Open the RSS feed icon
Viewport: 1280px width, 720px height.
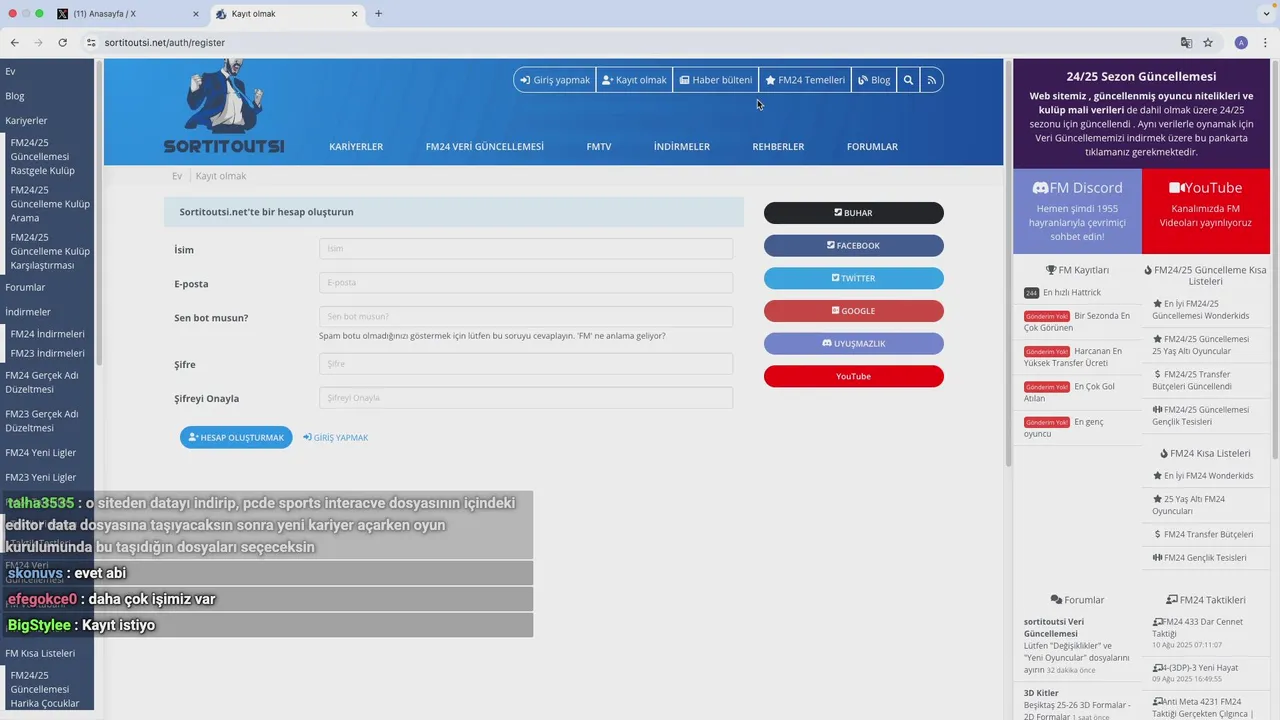[931, 80]
